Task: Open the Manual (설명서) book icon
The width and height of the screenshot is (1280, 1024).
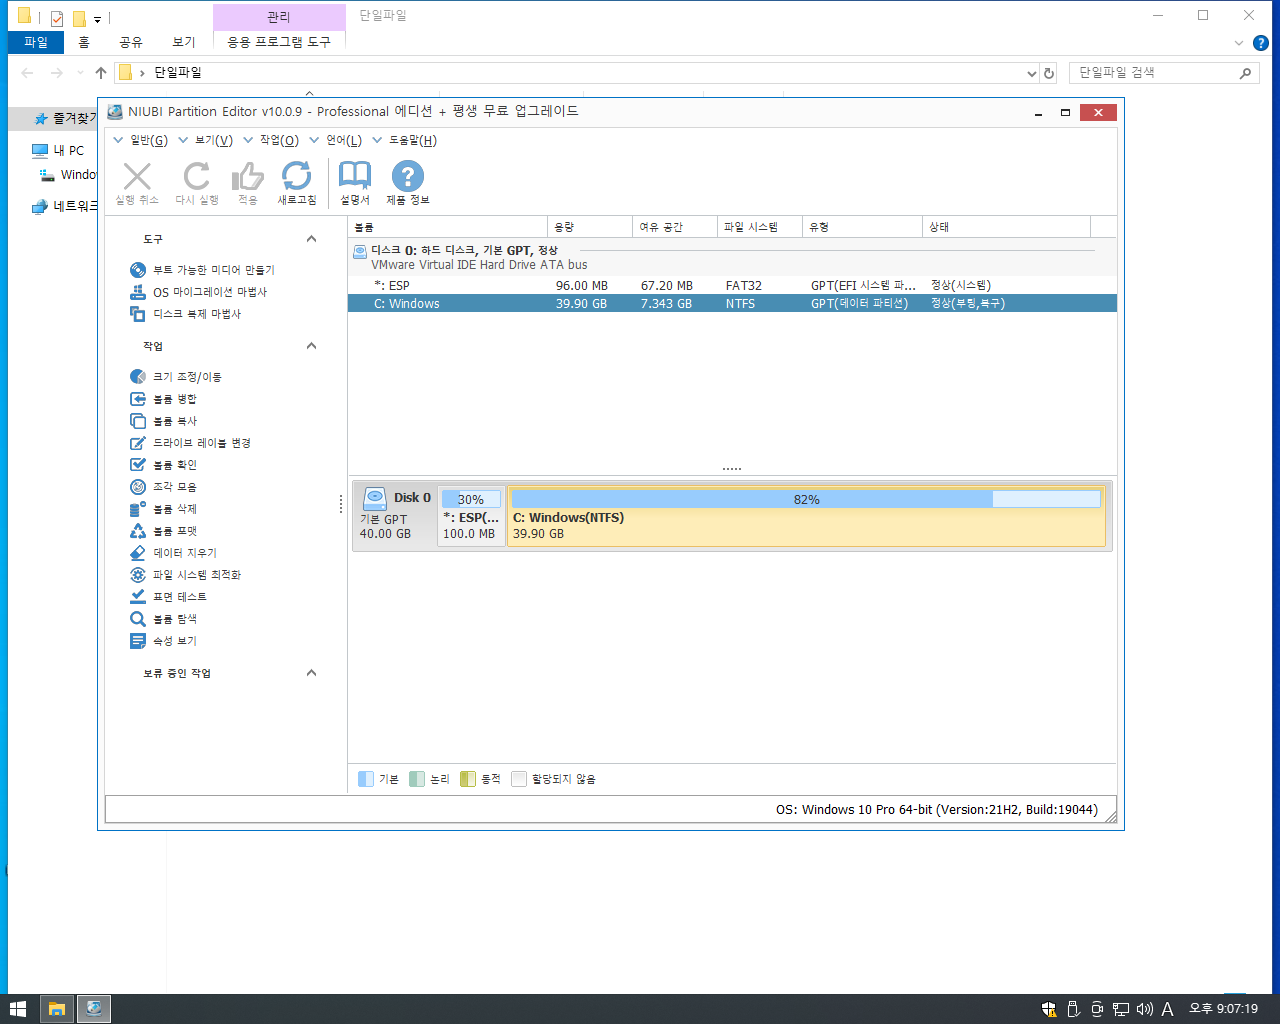Action: click(355, 177)
